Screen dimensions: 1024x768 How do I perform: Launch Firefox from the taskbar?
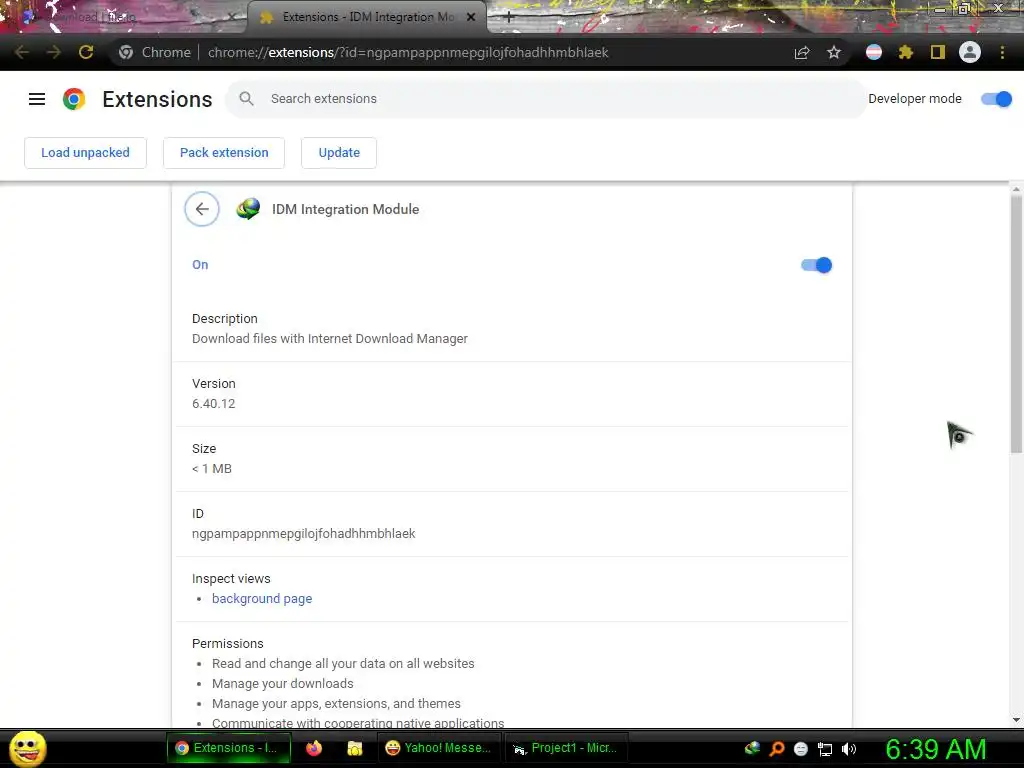click(x=314, y=748)
